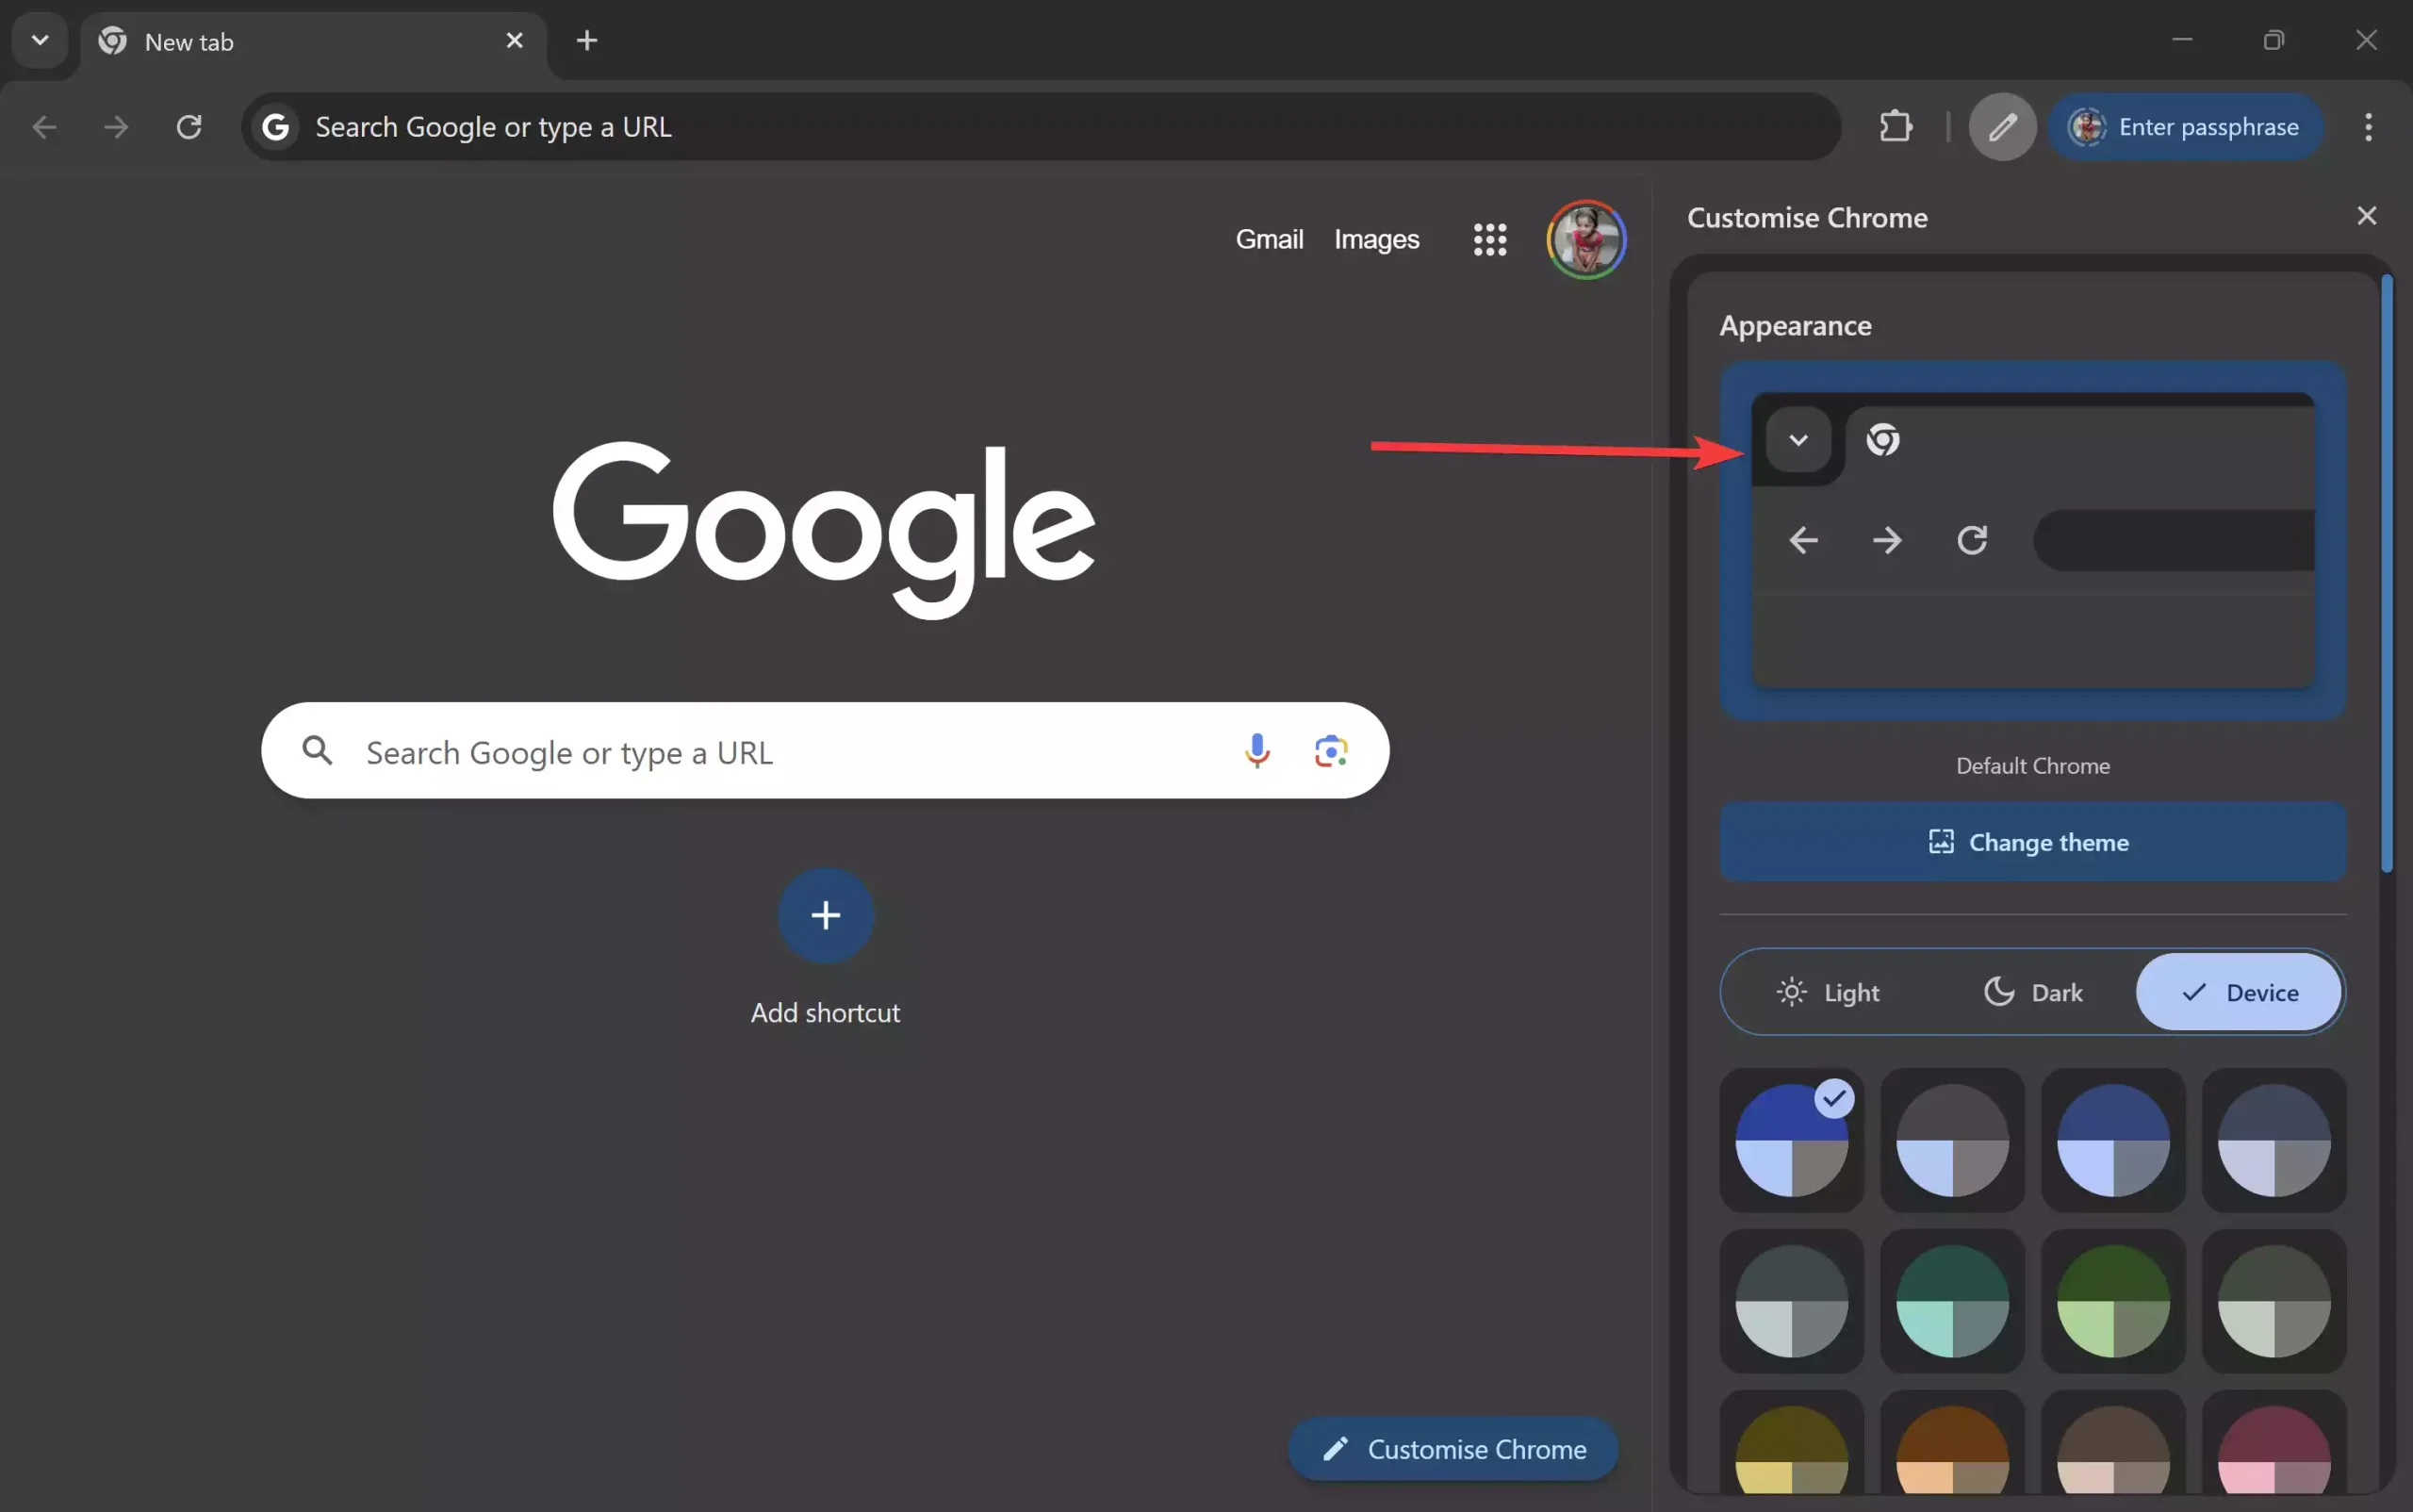Click the Google account profile picture

1586,239
